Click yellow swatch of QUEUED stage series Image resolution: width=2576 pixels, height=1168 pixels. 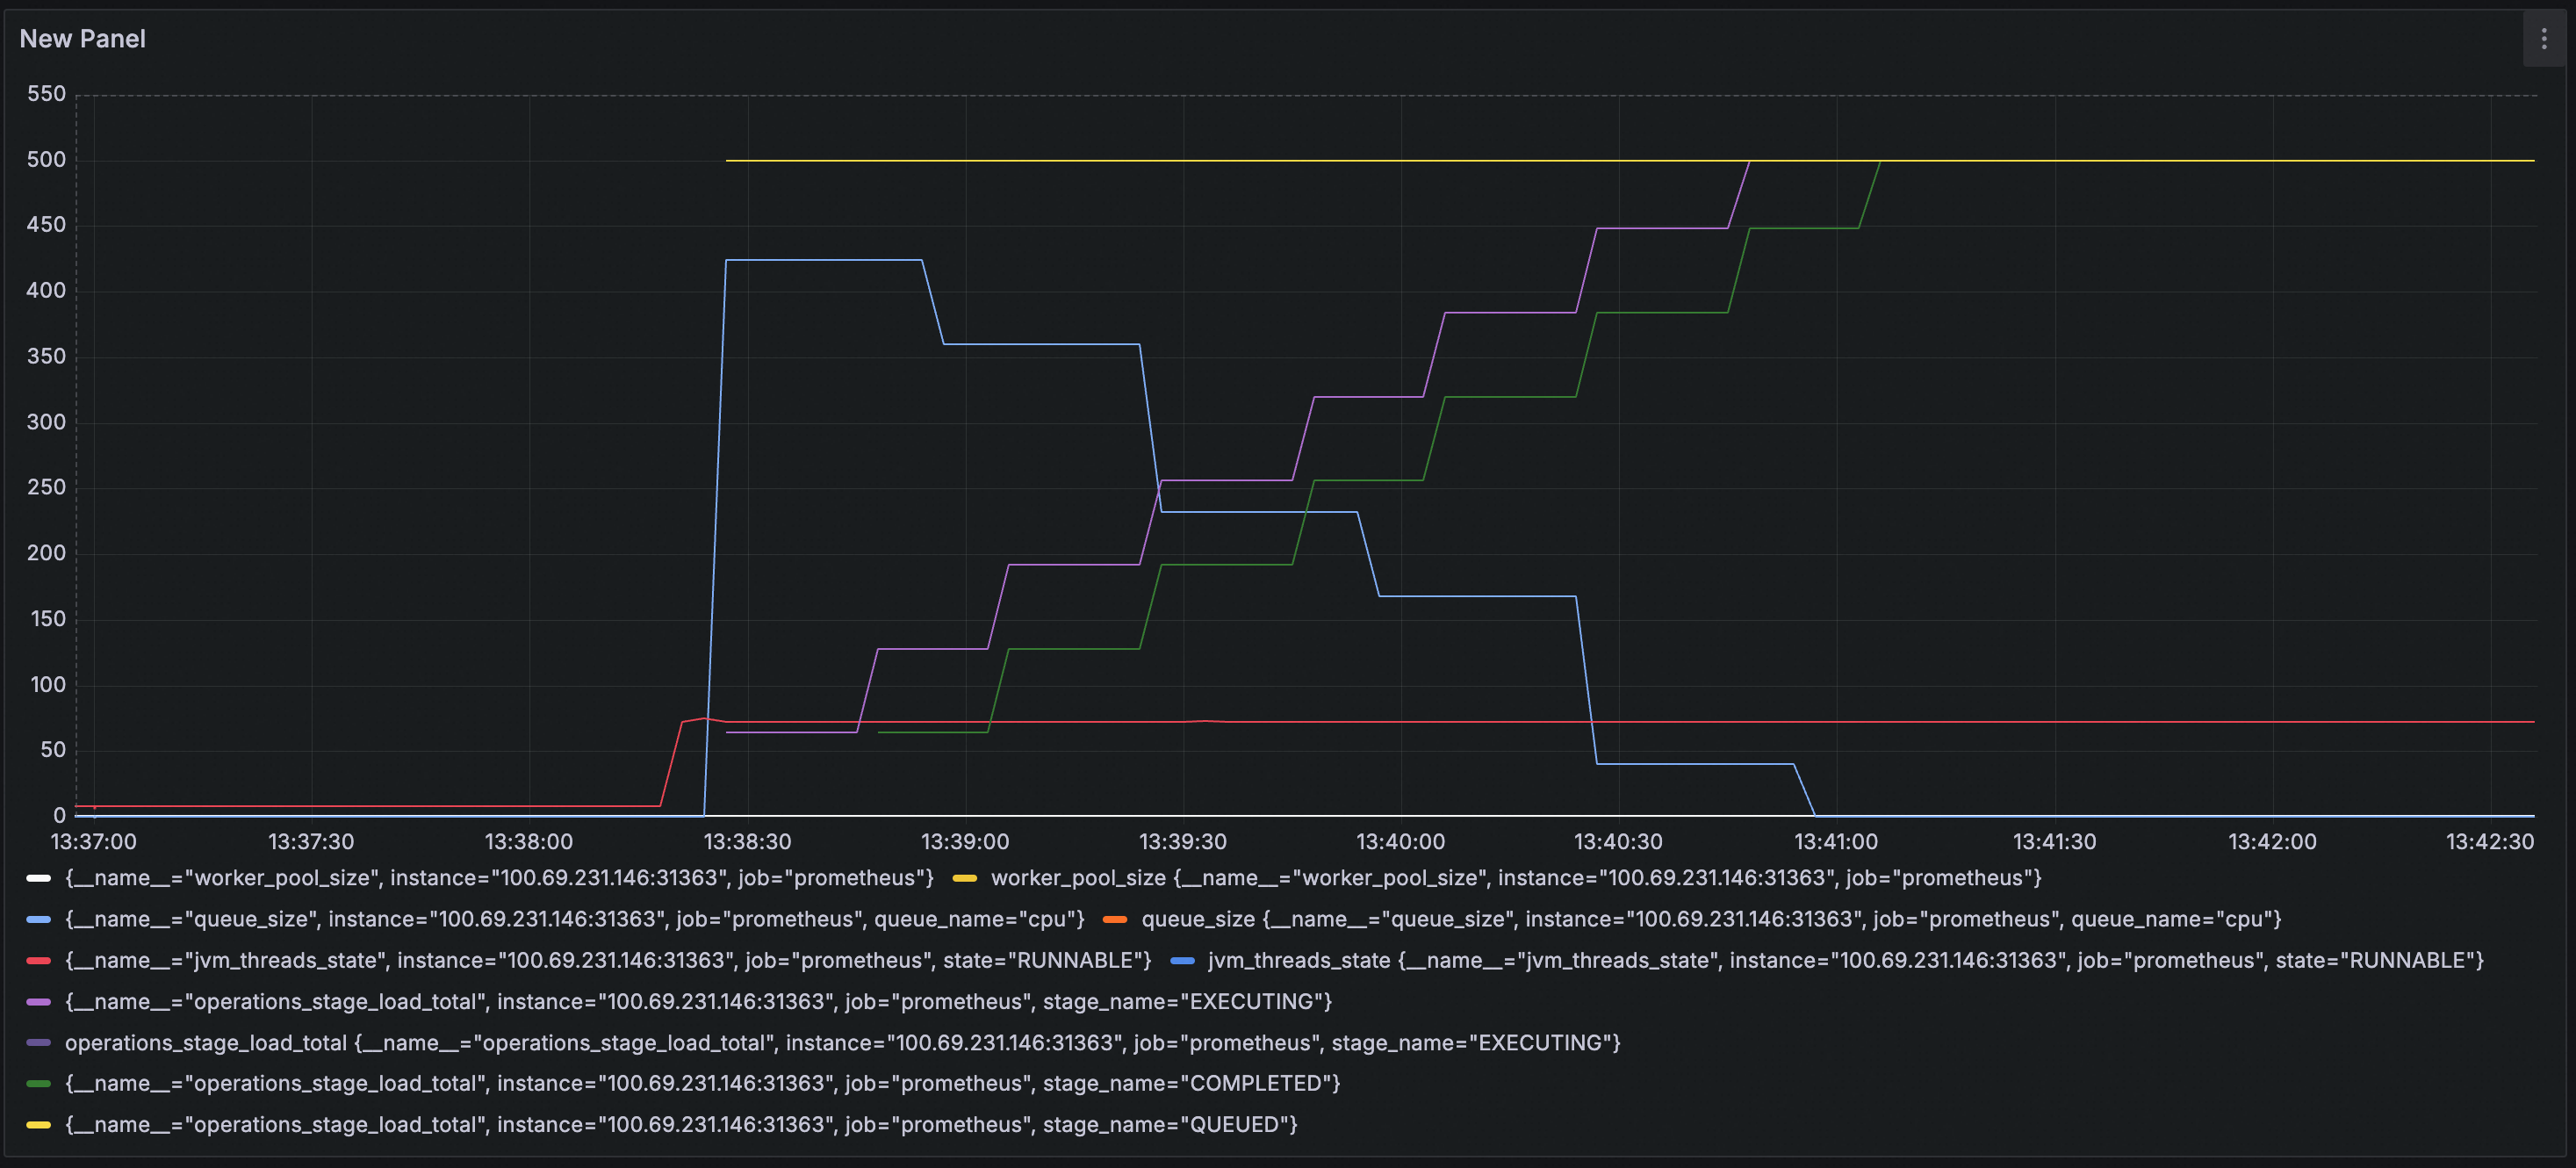pyautogui.click(x=38, y=1124)
